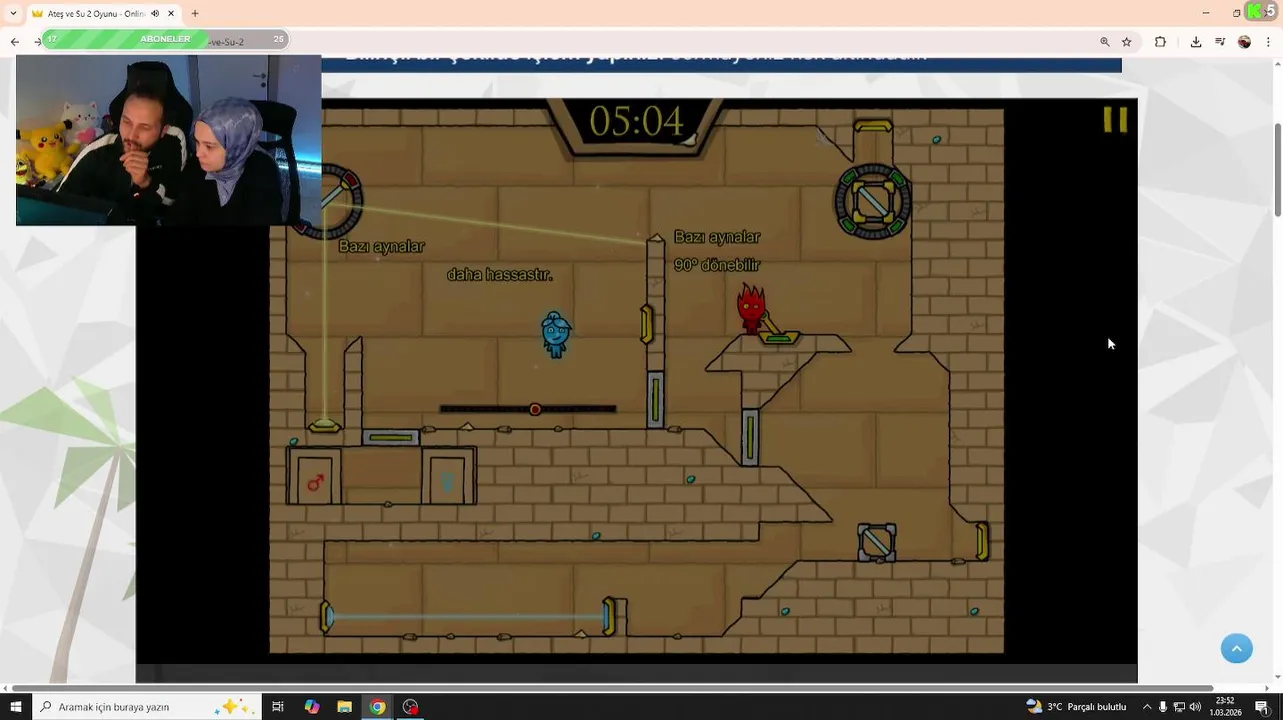
Task: Open Chrome downloads
Action: (1196, 42)
